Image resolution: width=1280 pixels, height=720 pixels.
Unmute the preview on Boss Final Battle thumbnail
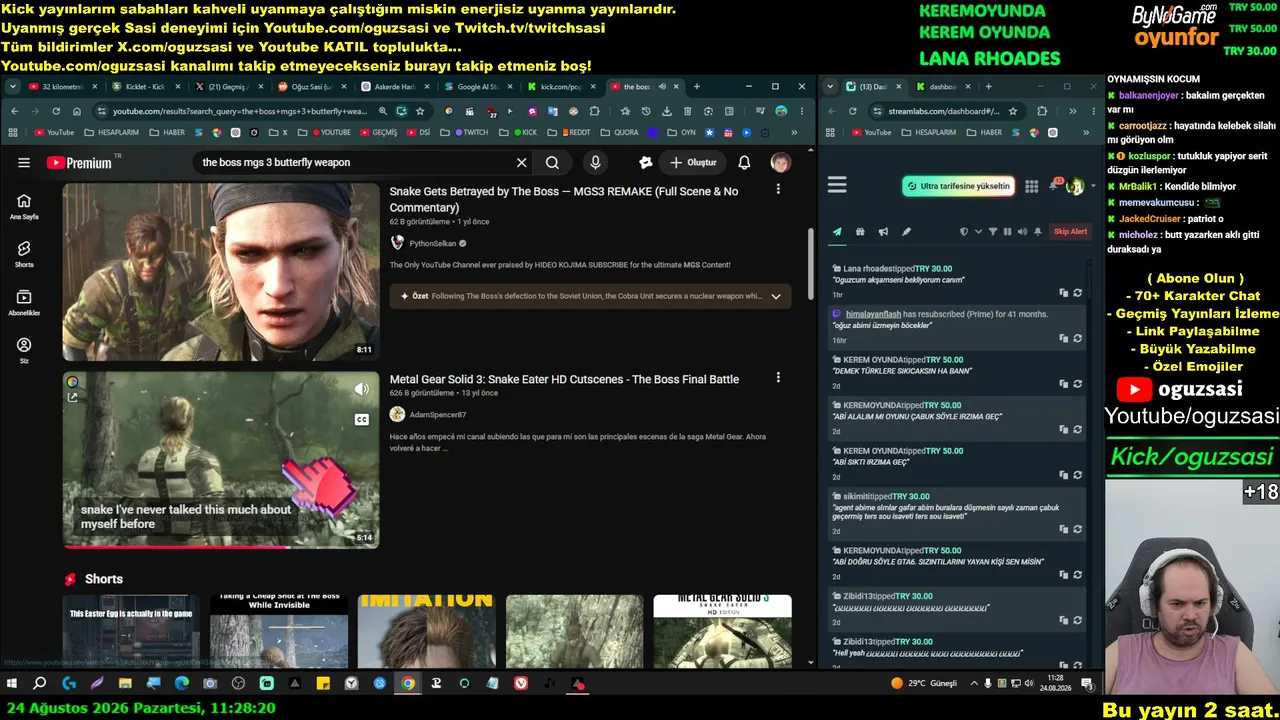(x=361, y=390)
